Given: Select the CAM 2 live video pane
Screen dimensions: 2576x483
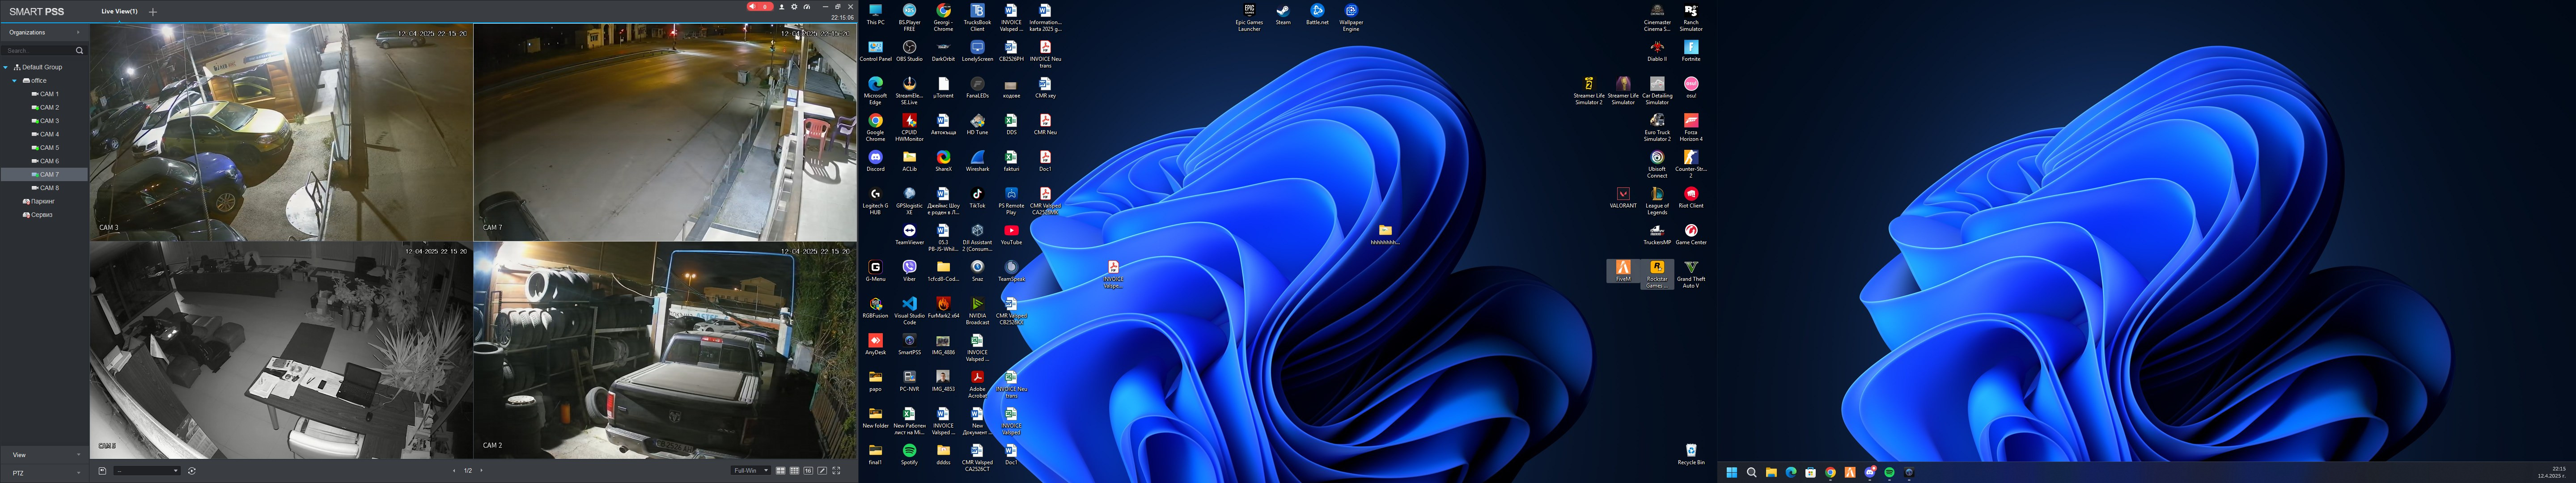Looking at the screenshot, I should coord(665,350).
